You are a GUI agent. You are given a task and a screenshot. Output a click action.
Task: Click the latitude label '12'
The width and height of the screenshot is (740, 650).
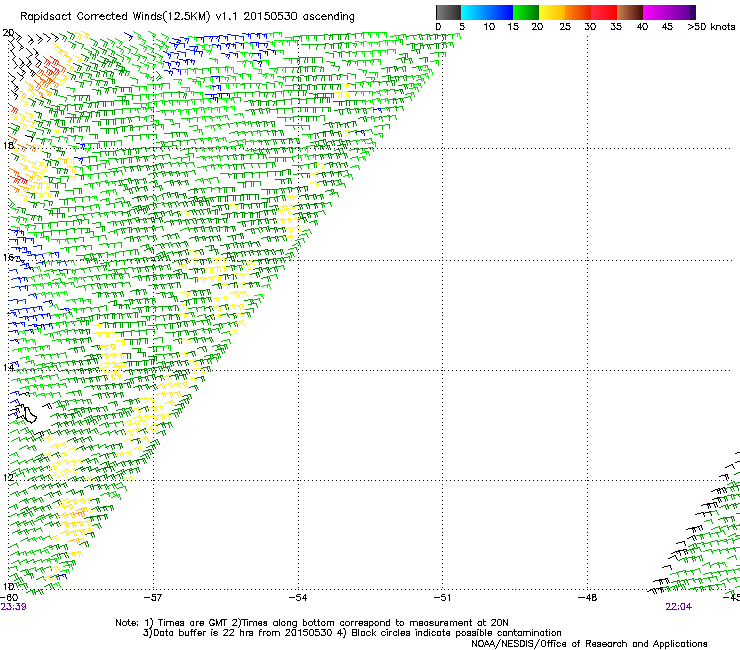click(8, 477)
